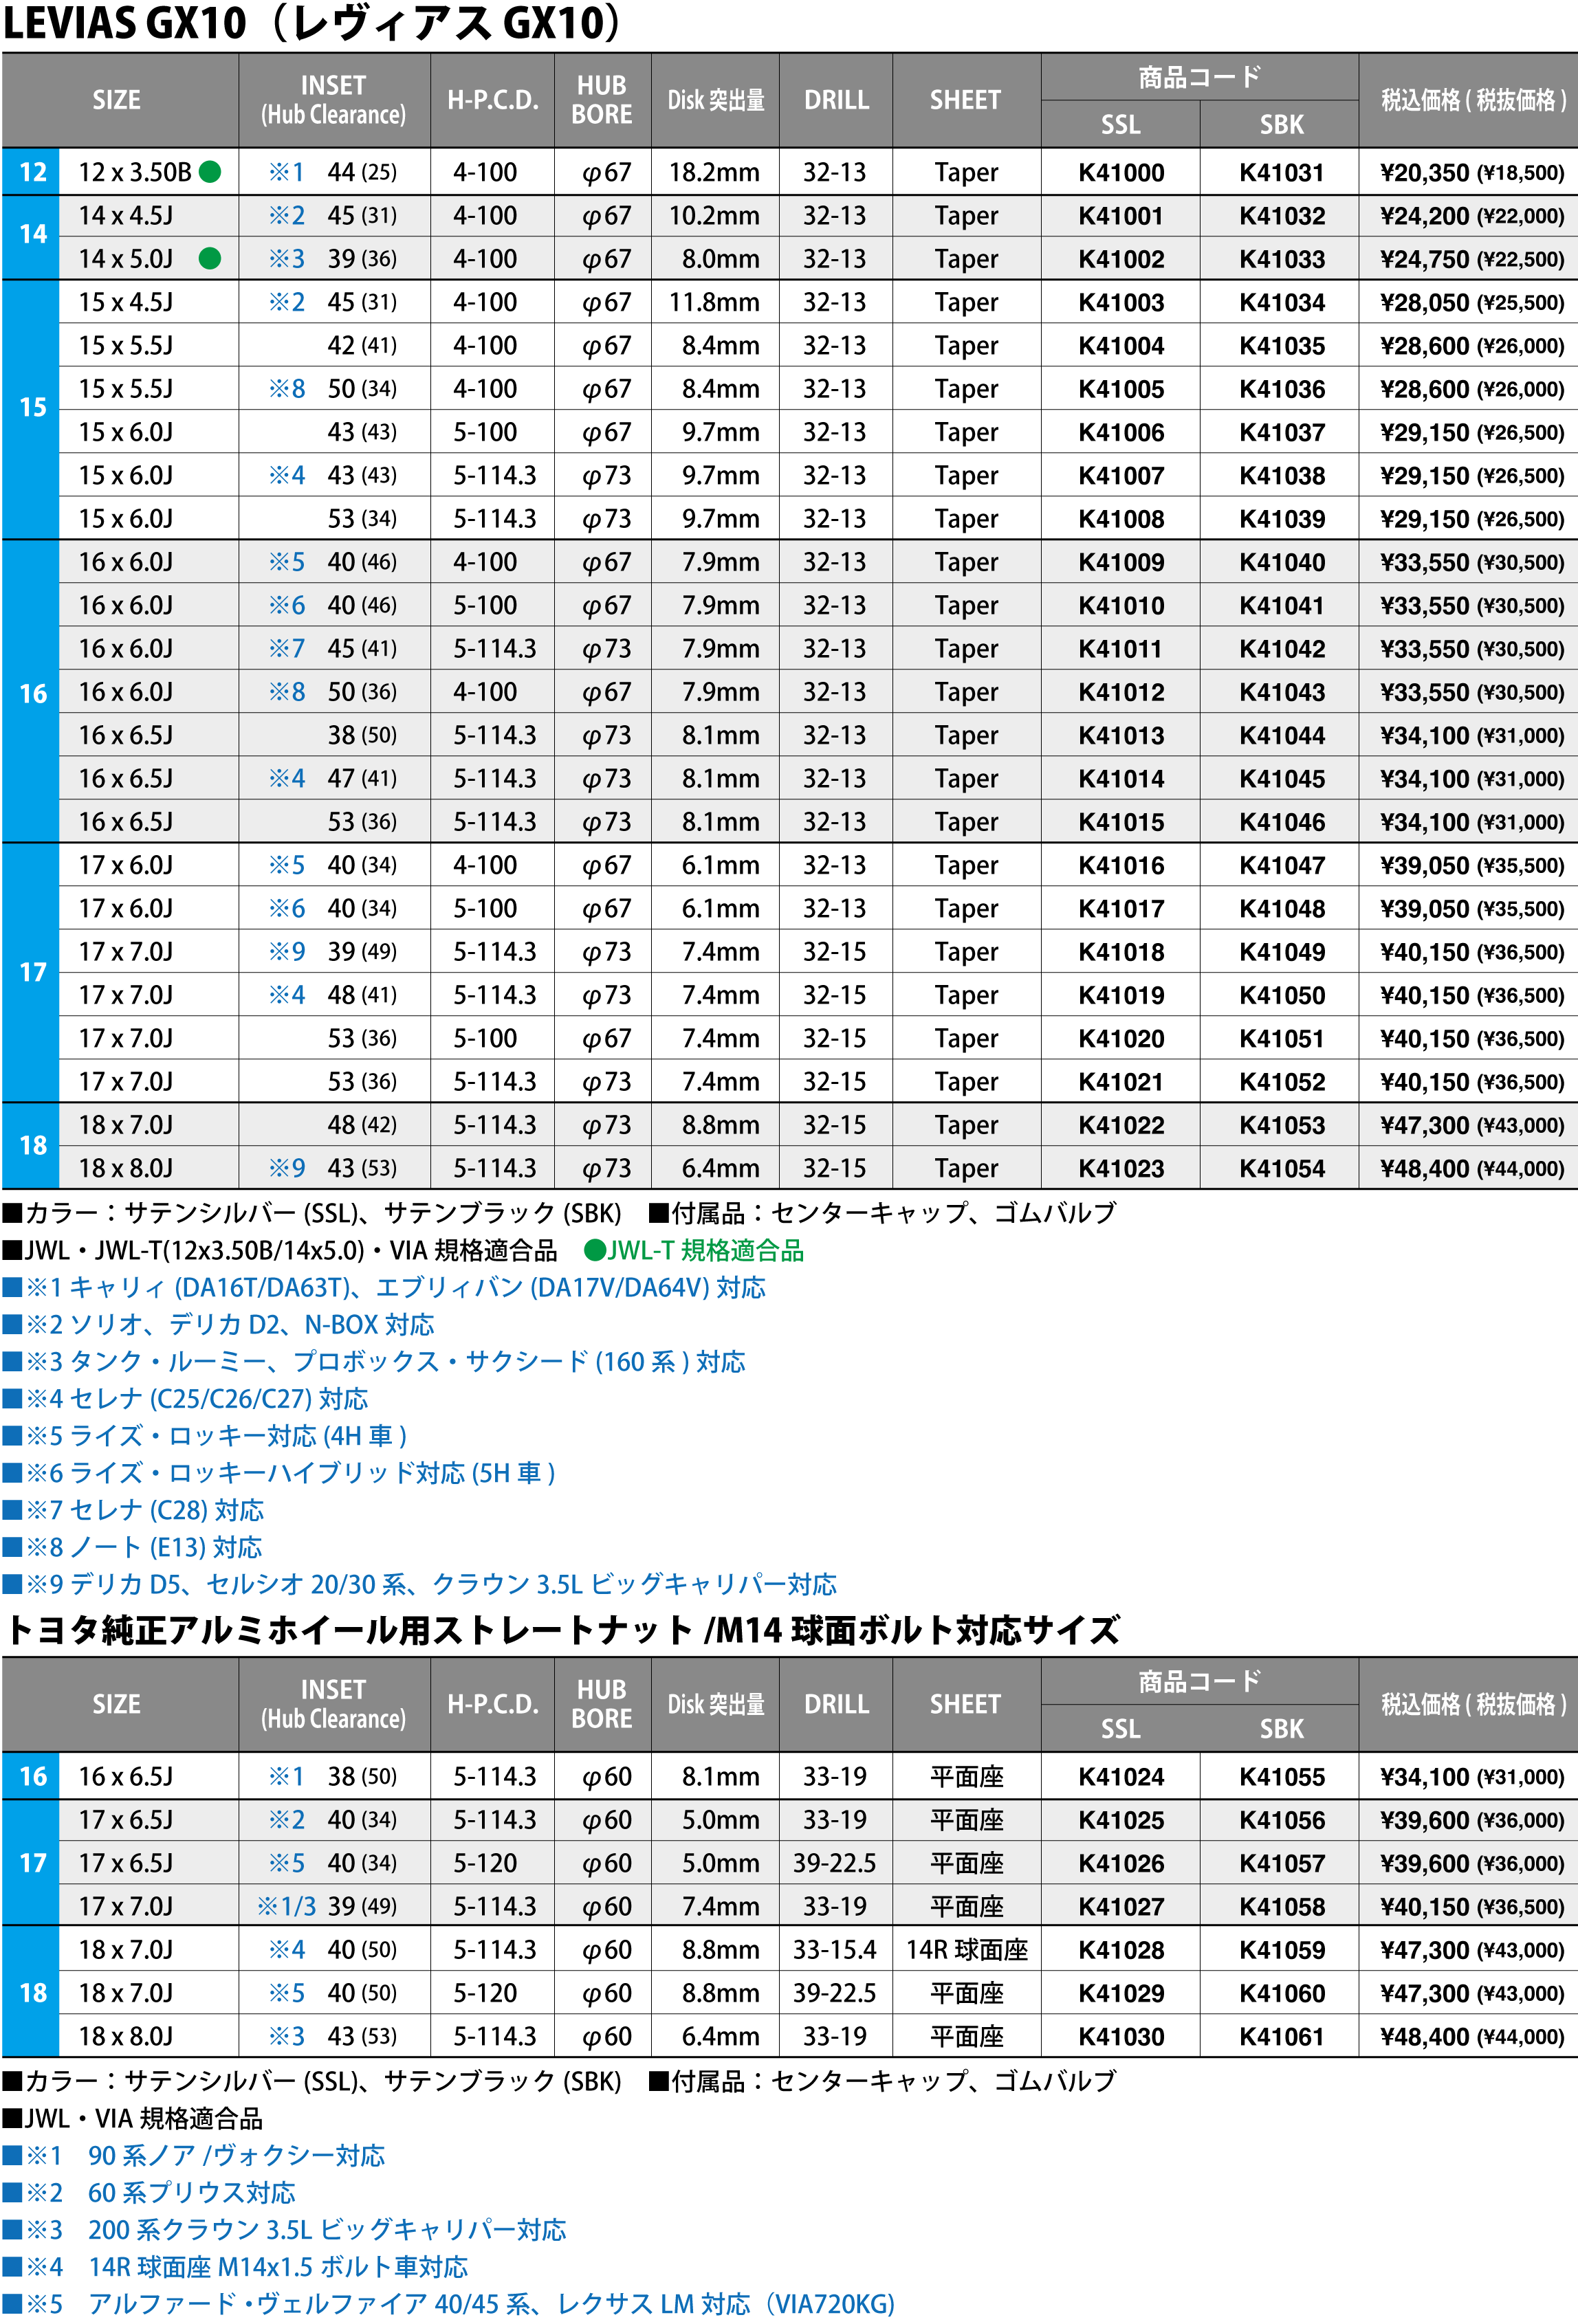Click product code K41016
This screenshot has width=1578, height=2324.
[1121, 866]
